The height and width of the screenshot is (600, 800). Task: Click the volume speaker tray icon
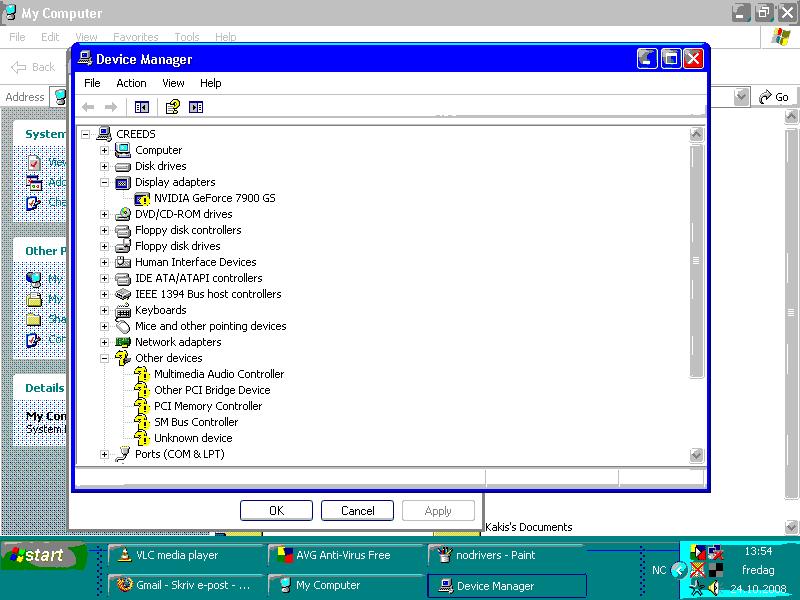point(713,588)
